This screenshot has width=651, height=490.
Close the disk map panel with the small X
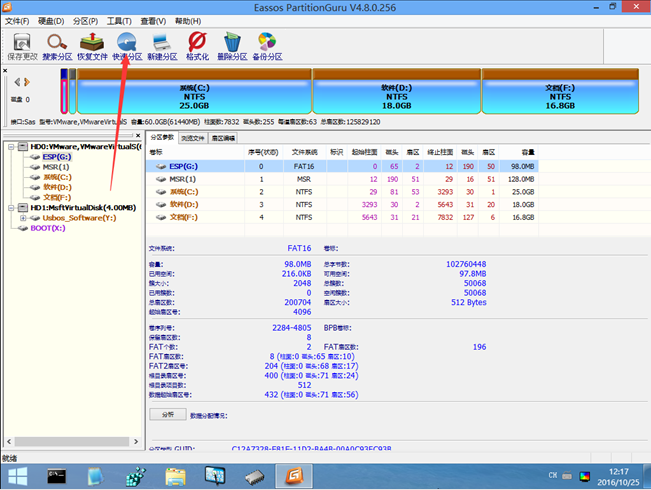click(5, 71)
